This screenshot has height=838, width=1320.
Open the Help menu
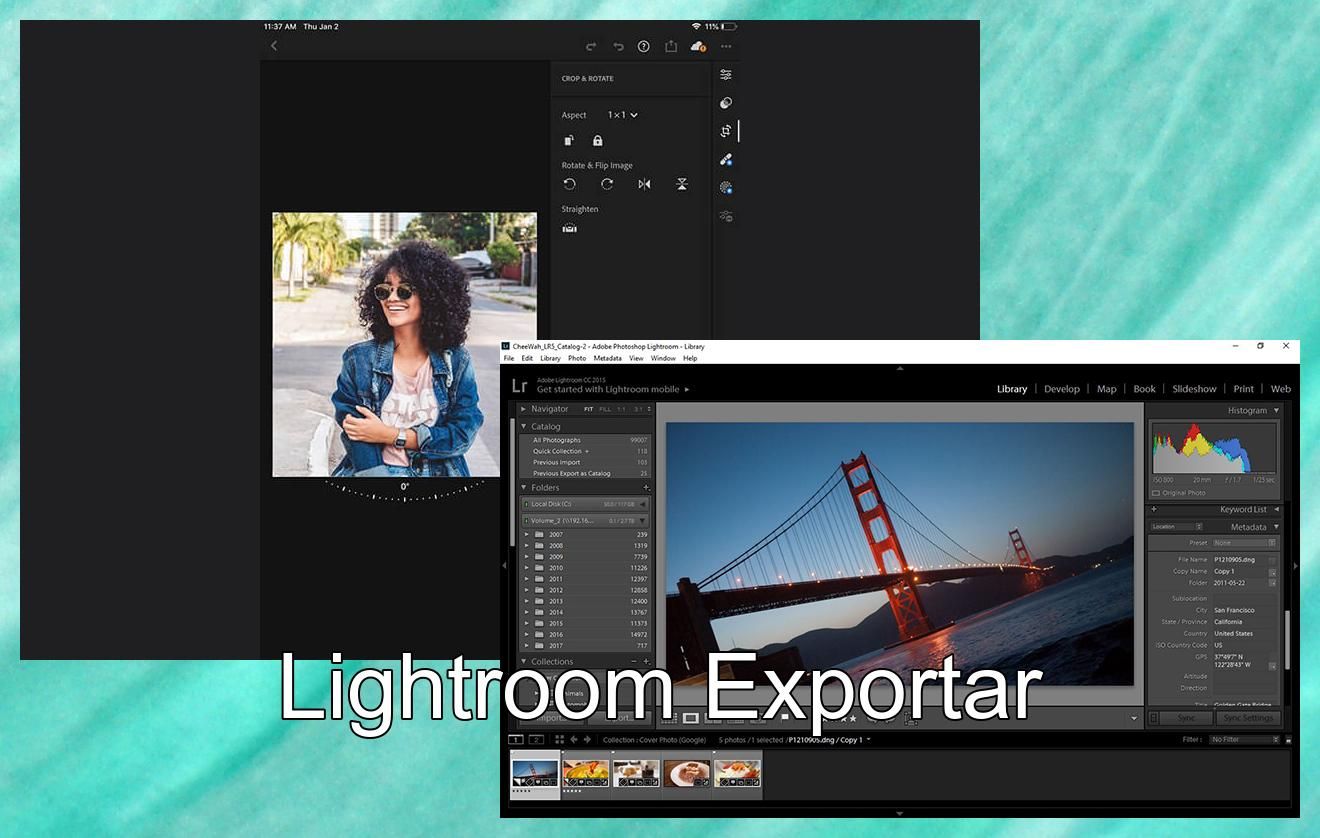[690, 358]
